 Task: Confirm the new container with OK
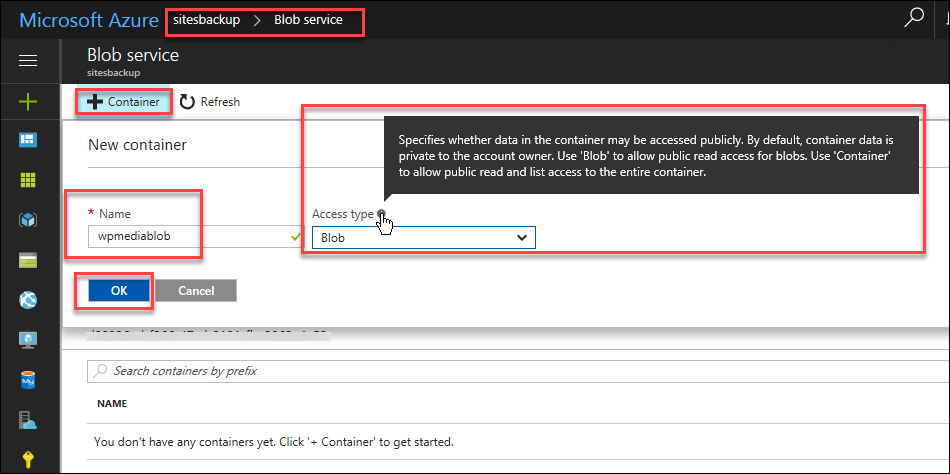coord(119,290)
